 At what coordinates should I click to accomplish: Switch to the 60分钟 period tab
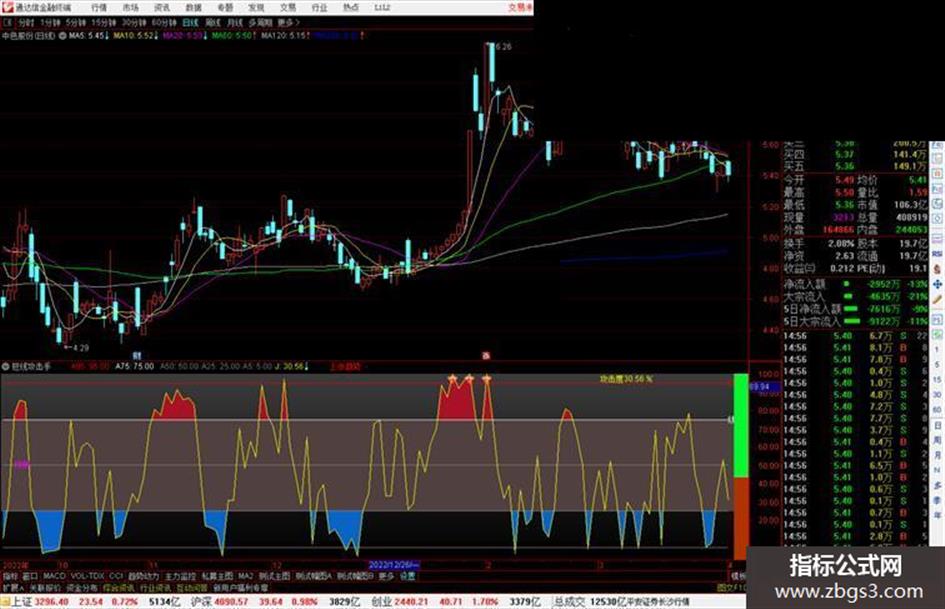click(x=164, y=23)
